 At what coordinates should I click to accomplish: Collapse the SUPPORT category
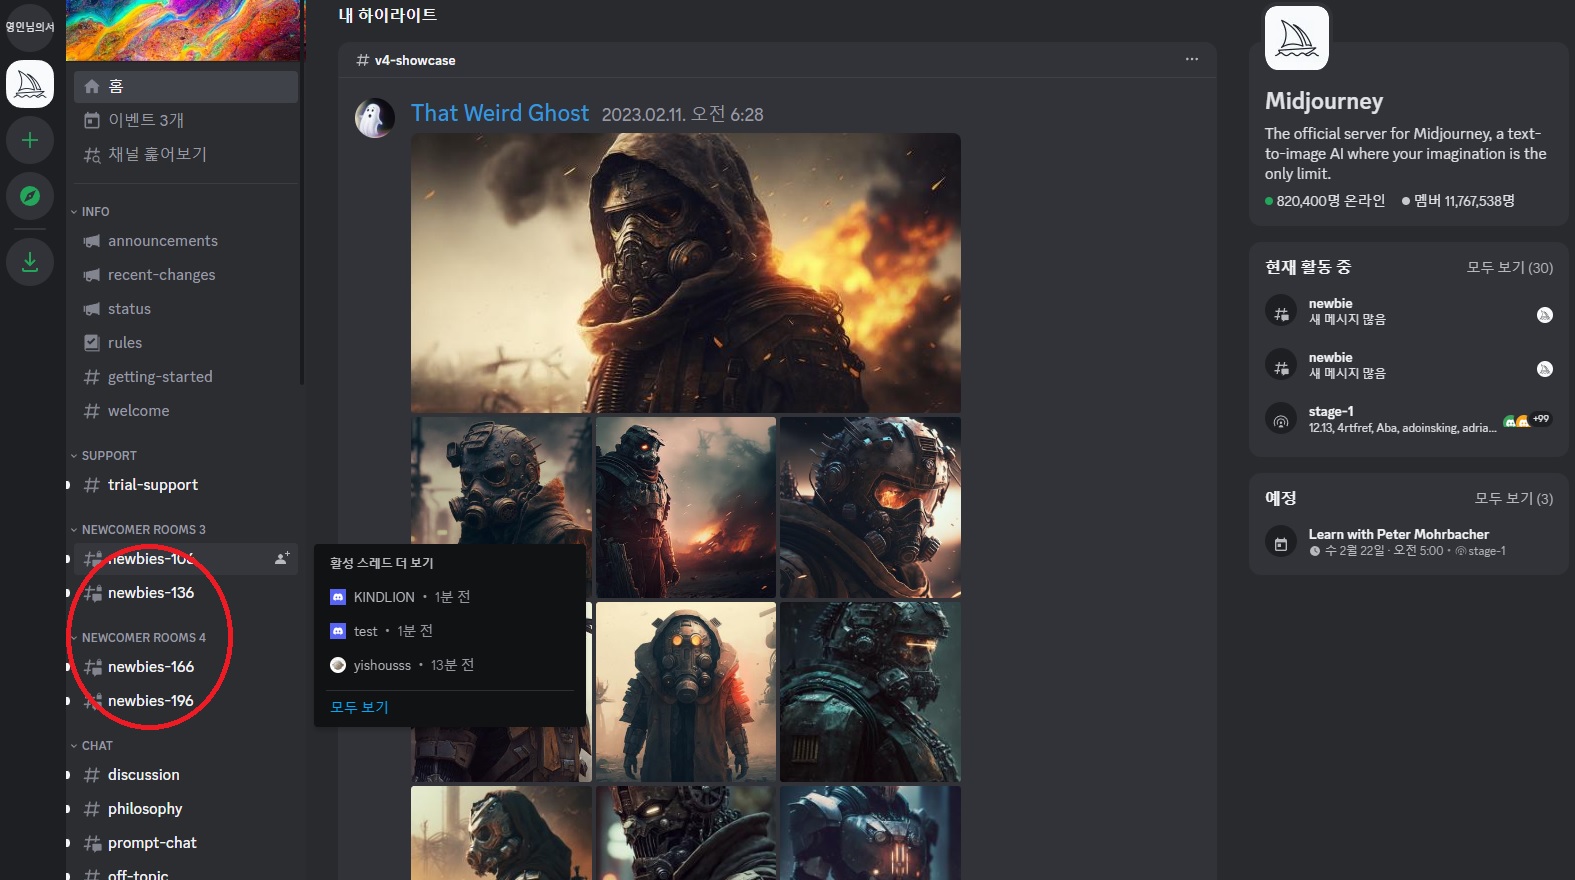tap(103, 456)
